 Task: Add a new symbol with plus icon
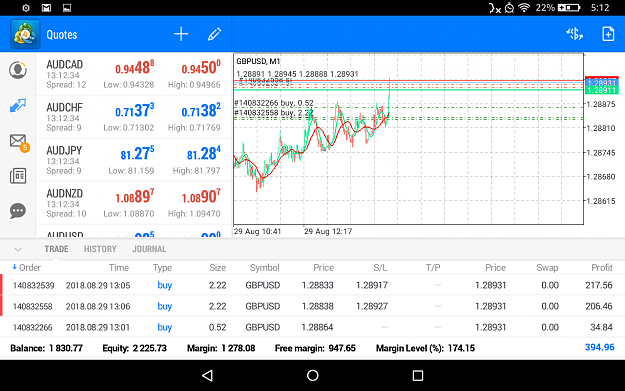[181, 34]
